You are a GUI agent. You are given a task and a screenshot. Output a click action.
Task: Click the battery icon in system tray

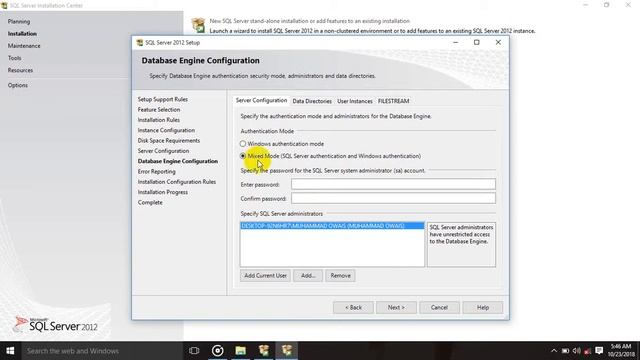tap(565, 351)
